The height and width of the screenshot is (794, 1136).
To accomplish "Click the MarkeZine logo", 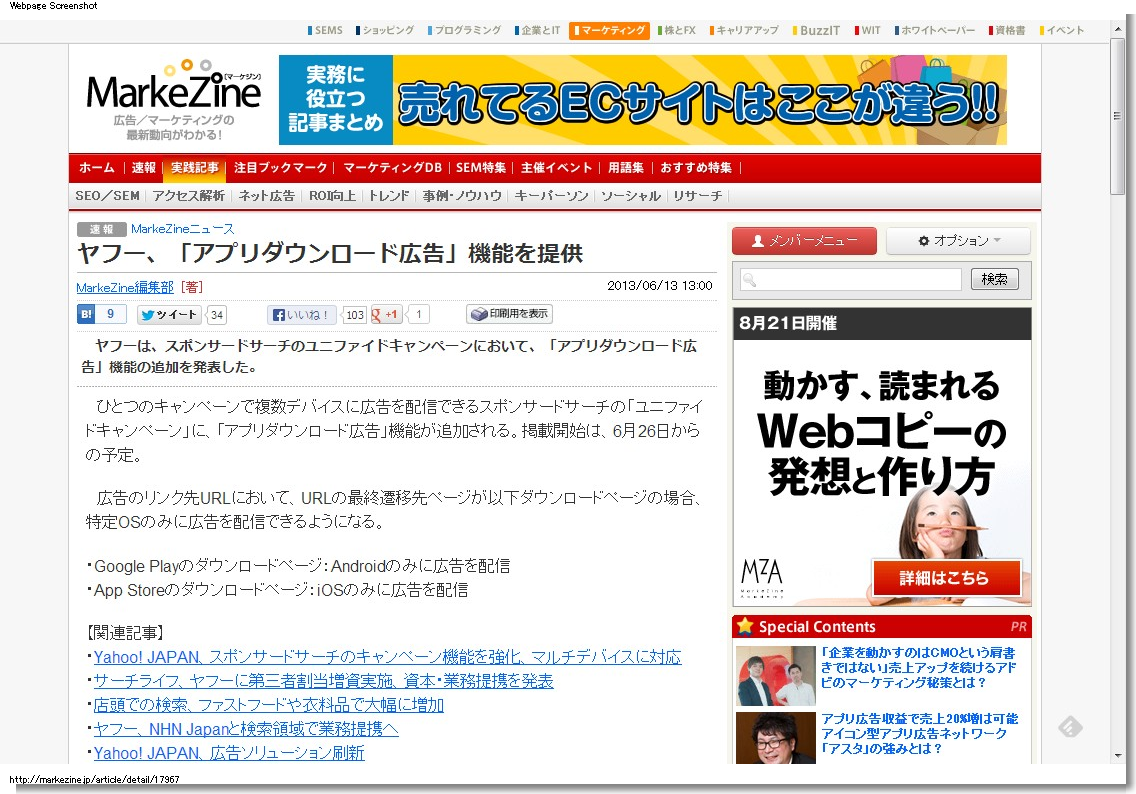I will coord(174,100).
